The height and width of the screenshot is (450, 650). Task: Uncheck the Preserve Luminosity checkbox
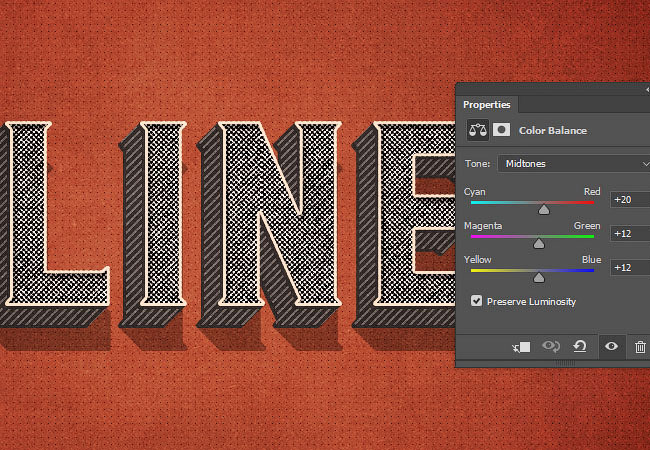(x=476, y=301)
